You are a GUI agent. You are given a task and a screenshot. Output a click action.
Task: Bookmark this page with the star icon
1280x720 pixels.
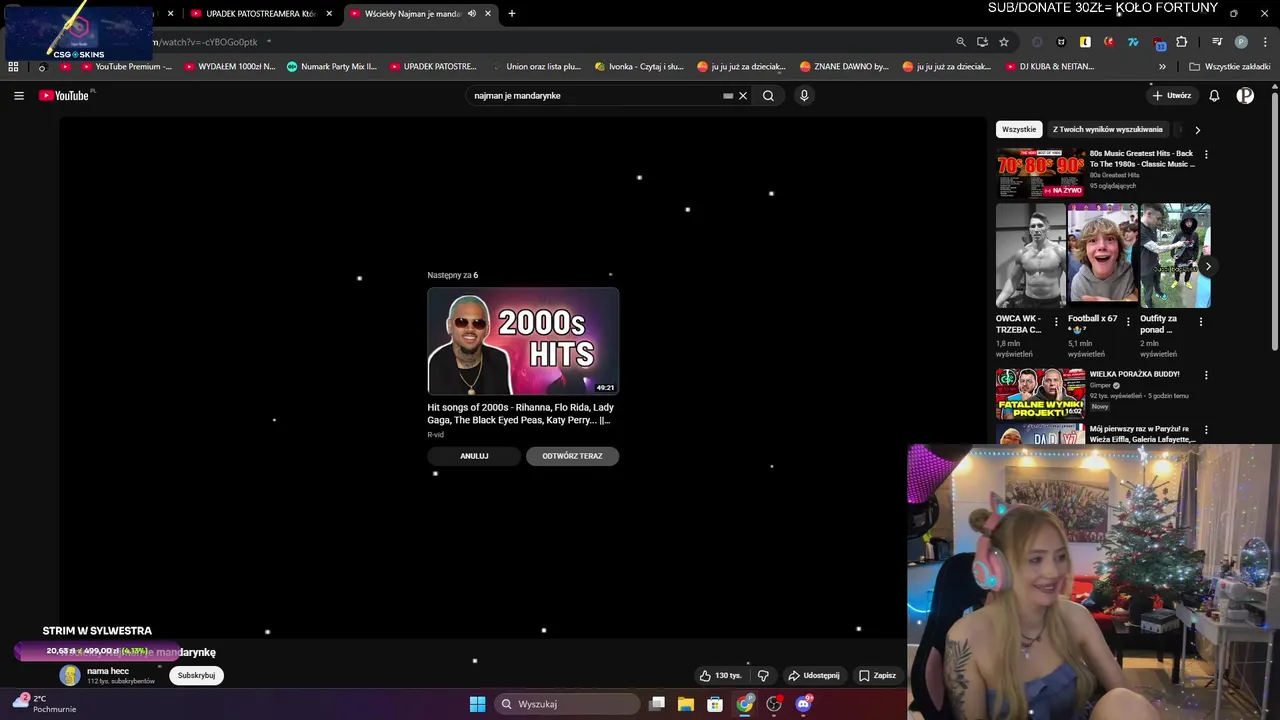[1004, 42]
